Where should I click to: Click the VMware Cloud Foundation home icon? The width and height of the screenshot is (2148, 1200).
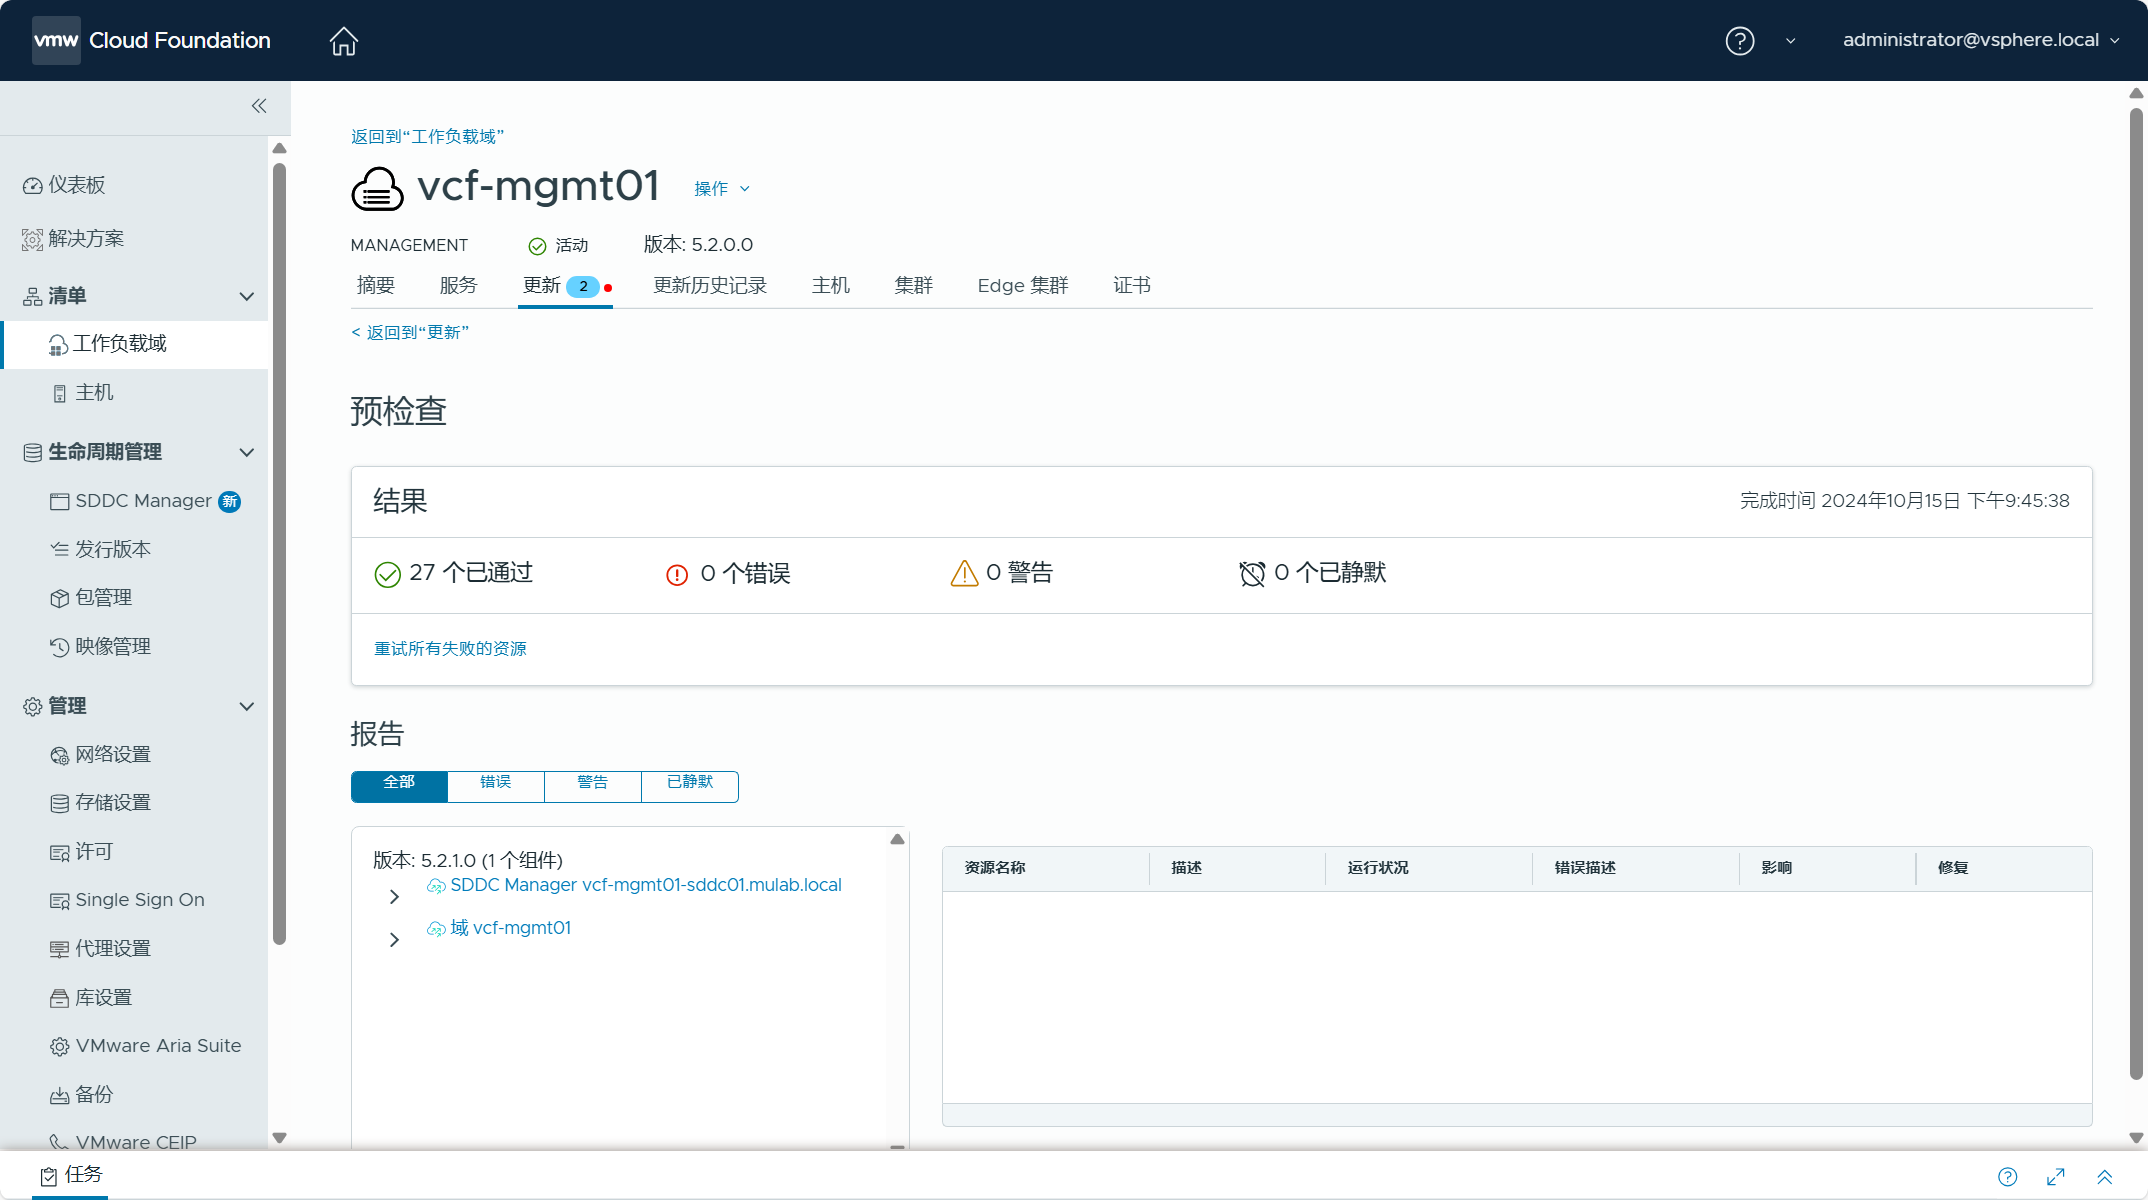coord(342,40)
